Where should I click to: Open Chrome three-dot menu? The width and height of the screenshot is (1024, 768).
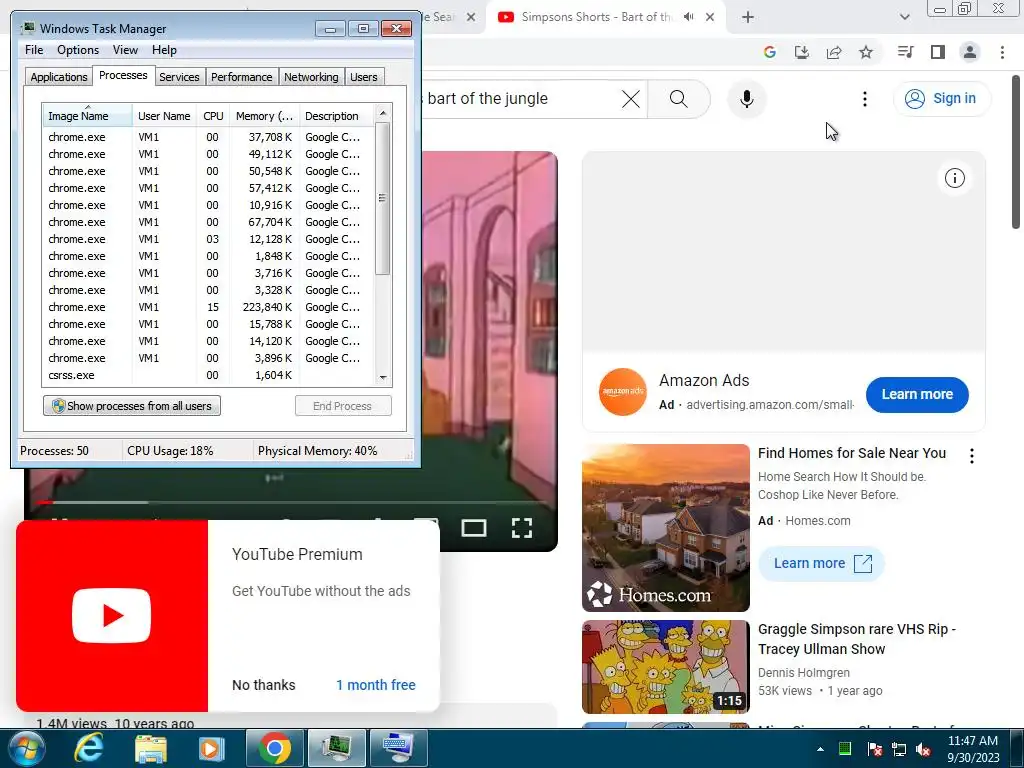pyautogui.click(x=1002, y=52)
